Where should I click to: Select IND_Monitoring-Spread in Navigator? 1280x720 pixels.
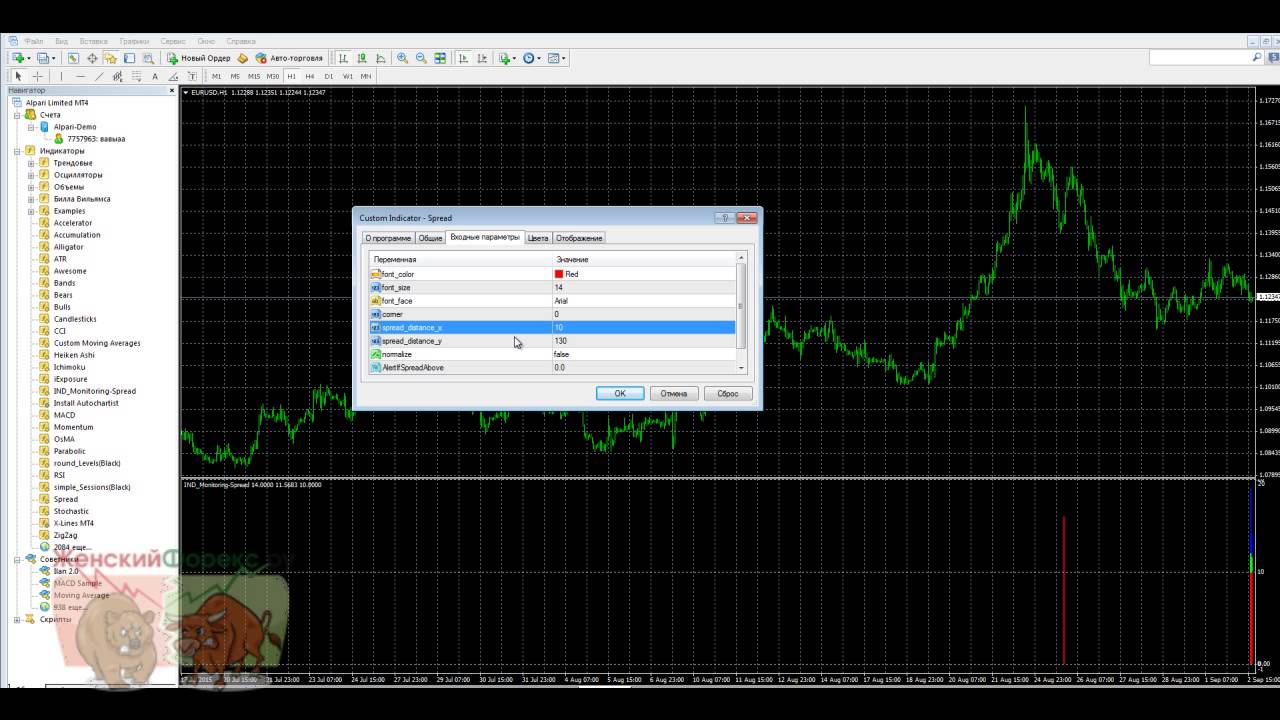95,391
